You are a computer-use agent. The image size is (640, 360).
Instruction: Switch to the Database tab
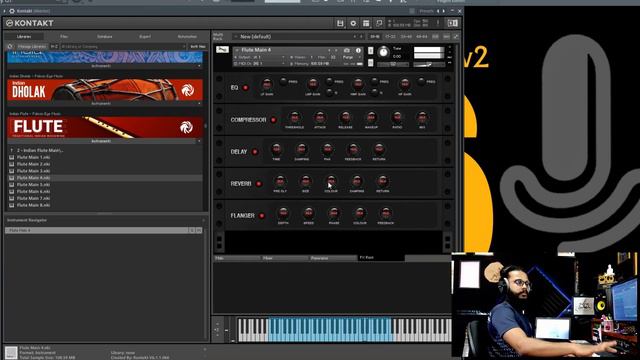(104, 37)
